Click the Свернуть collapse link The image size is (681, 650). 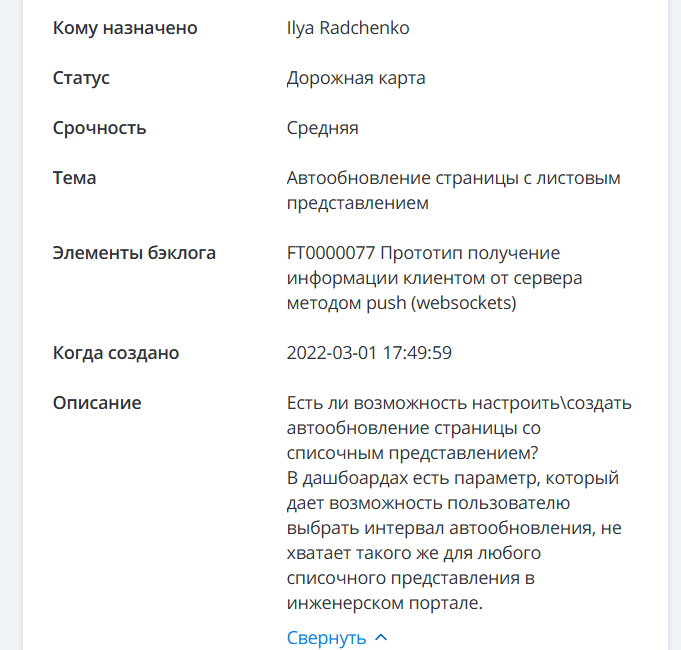326,638
